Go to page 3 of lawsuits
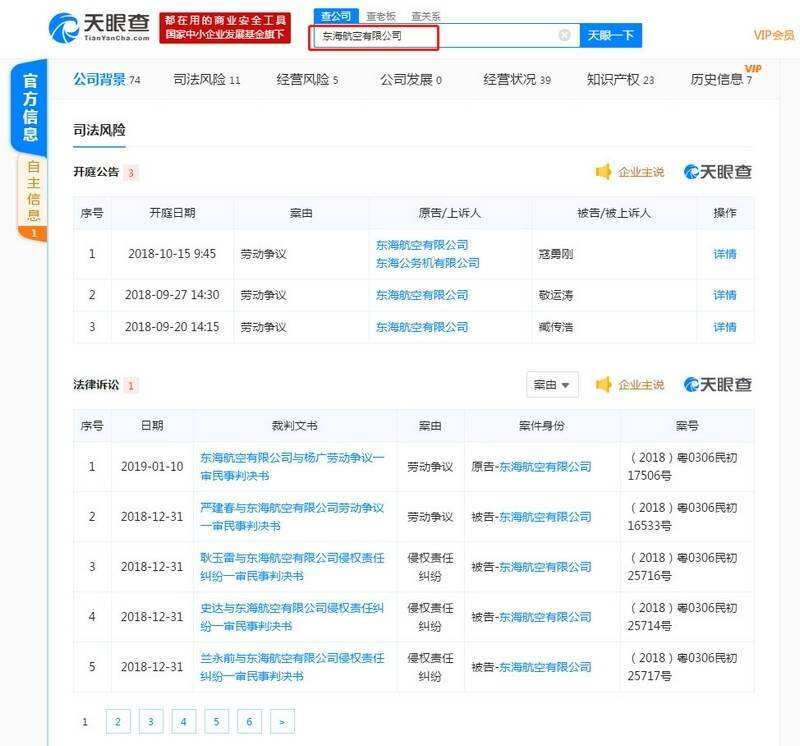The height and width of the screenshot is (746, 800). (151, 722)
